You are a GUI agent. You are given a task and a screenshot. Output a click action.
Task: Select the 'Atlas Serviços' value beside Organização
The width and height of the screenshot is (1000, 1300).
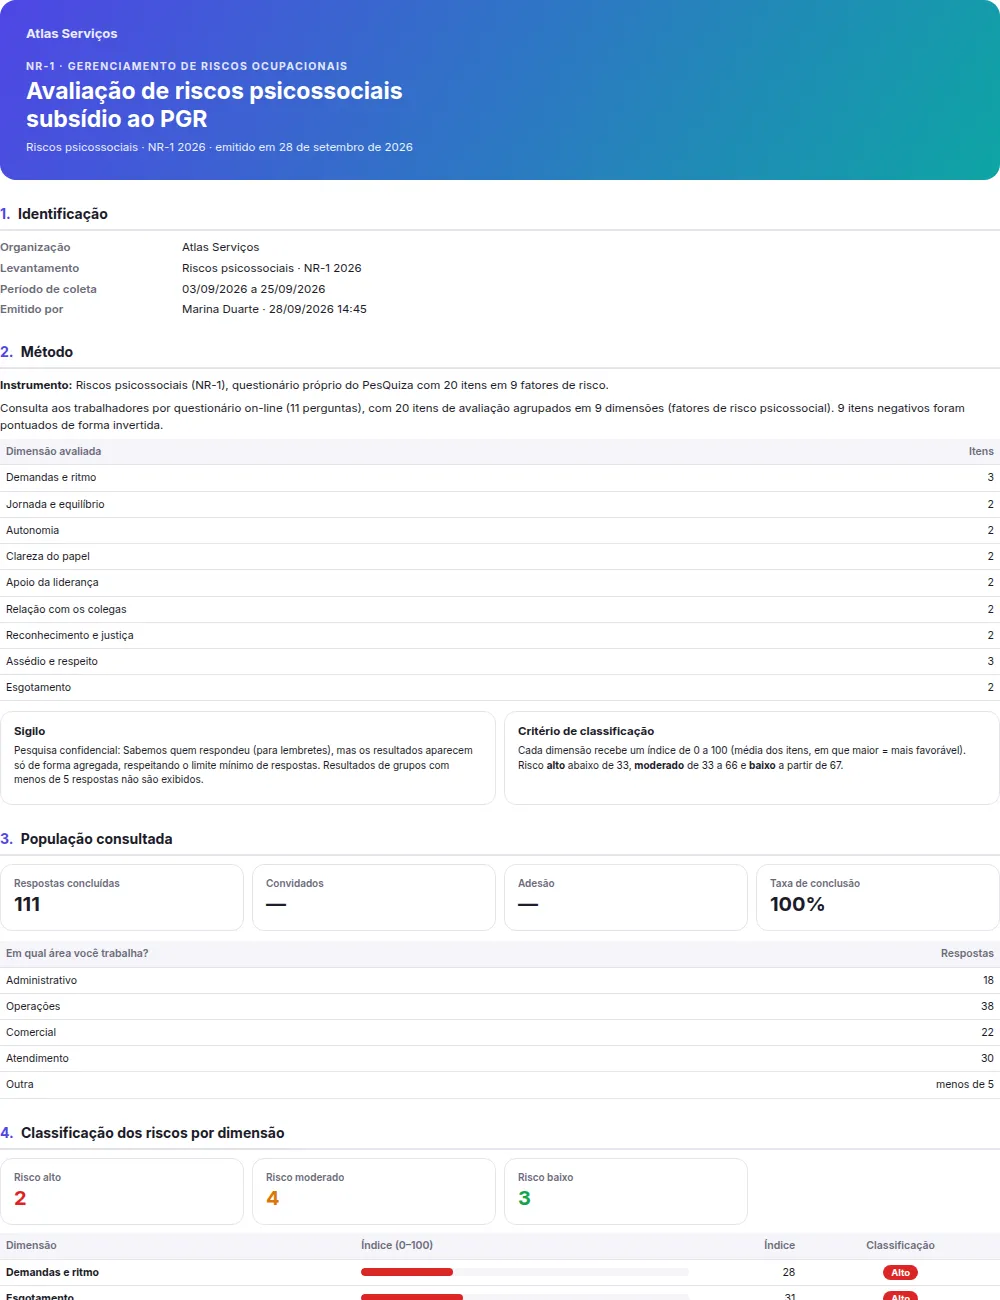pyautogui.click(x=220, y=247)
